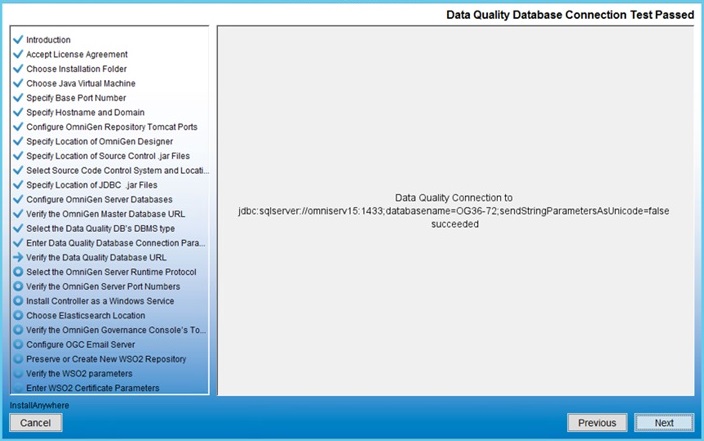Select the Accept License Agreement step
The image size is (704, 441).
pyautogui.click(x=77, y=54)
